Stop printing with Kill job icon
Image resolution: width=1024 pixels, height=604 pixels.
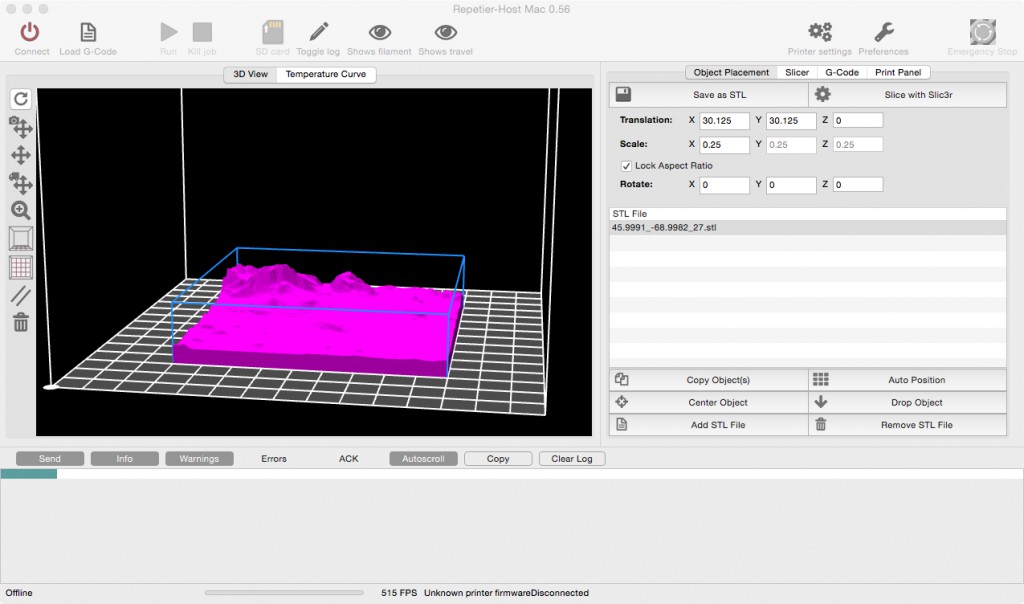(x=202, y=32)
